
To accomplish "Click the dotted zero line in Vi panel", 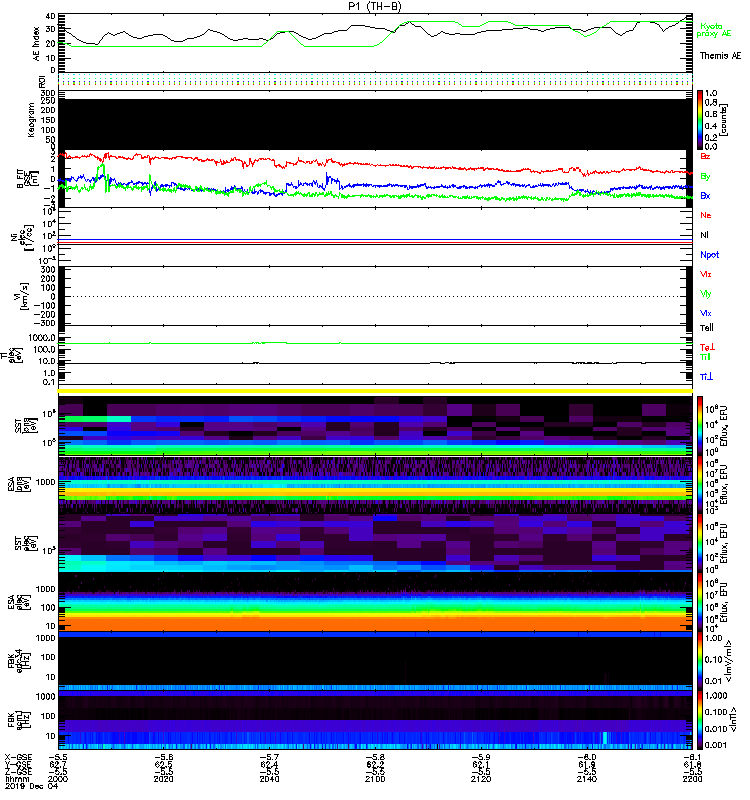I will click(375, 296).
